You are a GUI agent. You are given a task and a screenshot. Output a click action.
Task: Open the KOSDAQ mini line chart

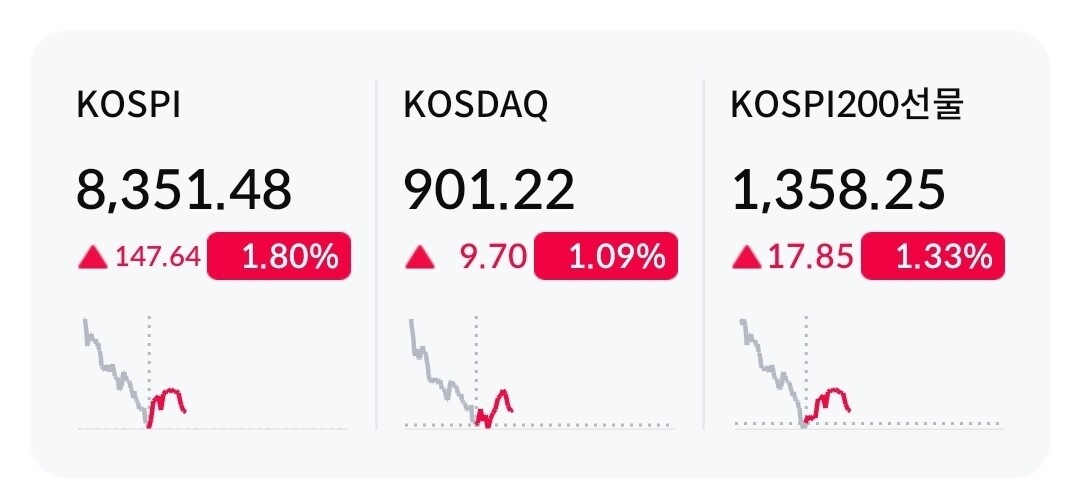(x=539, y=373)
